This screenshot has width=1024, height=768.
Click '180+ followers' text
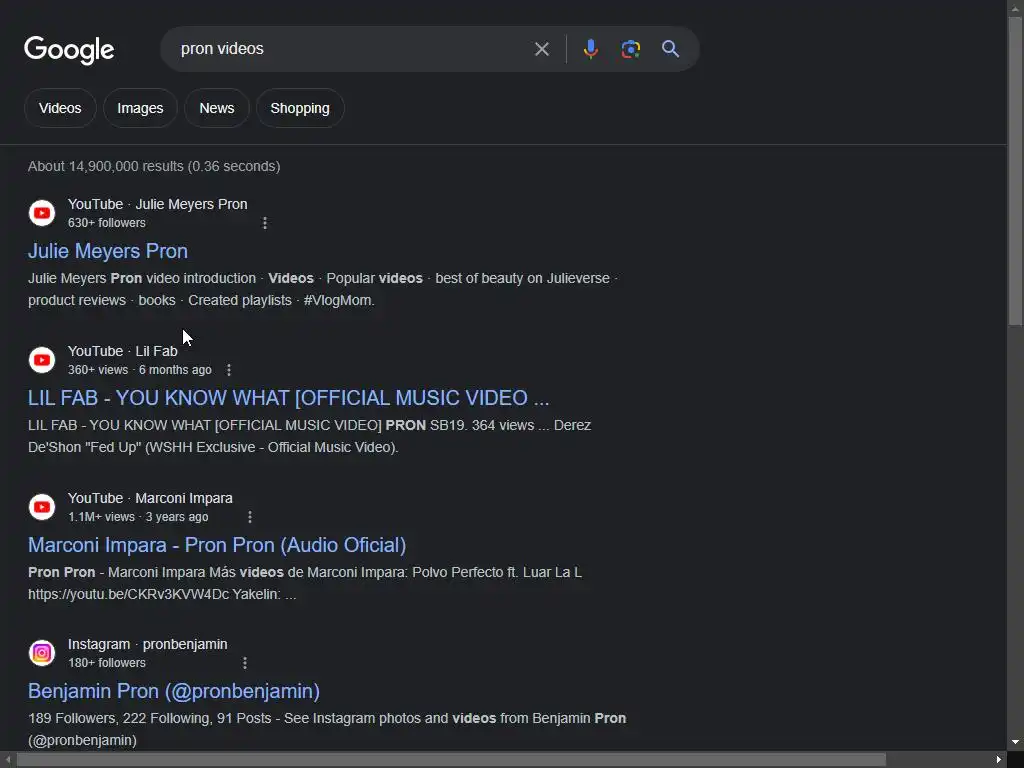(106, 663)
